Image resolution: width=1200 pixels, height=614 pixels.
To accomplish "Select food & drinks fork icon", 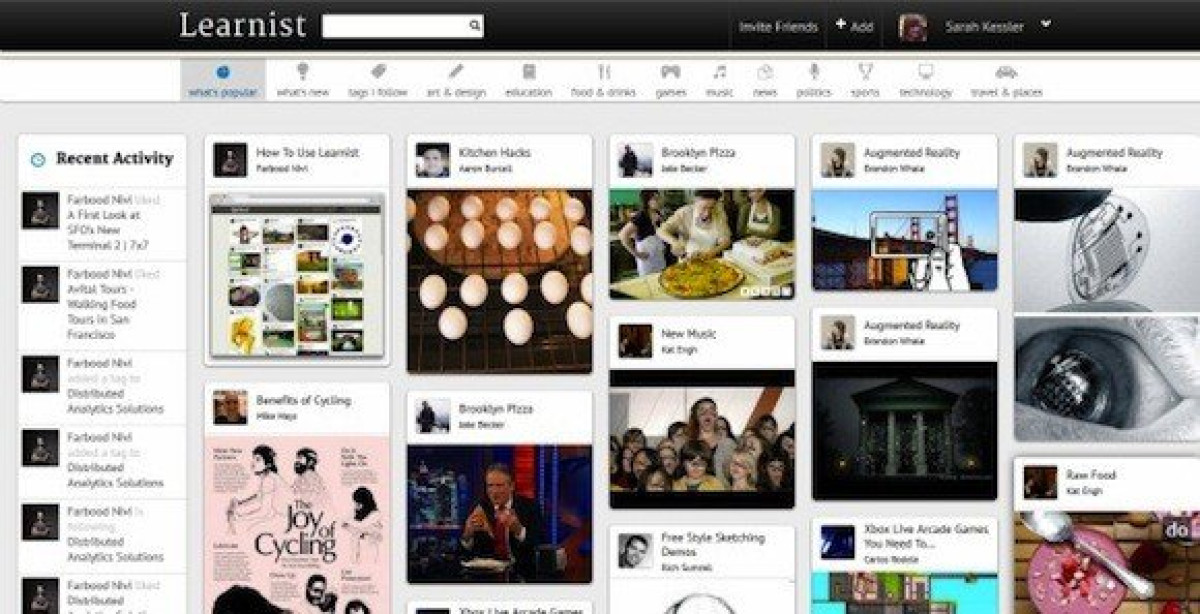I will (x=604, y=72).
